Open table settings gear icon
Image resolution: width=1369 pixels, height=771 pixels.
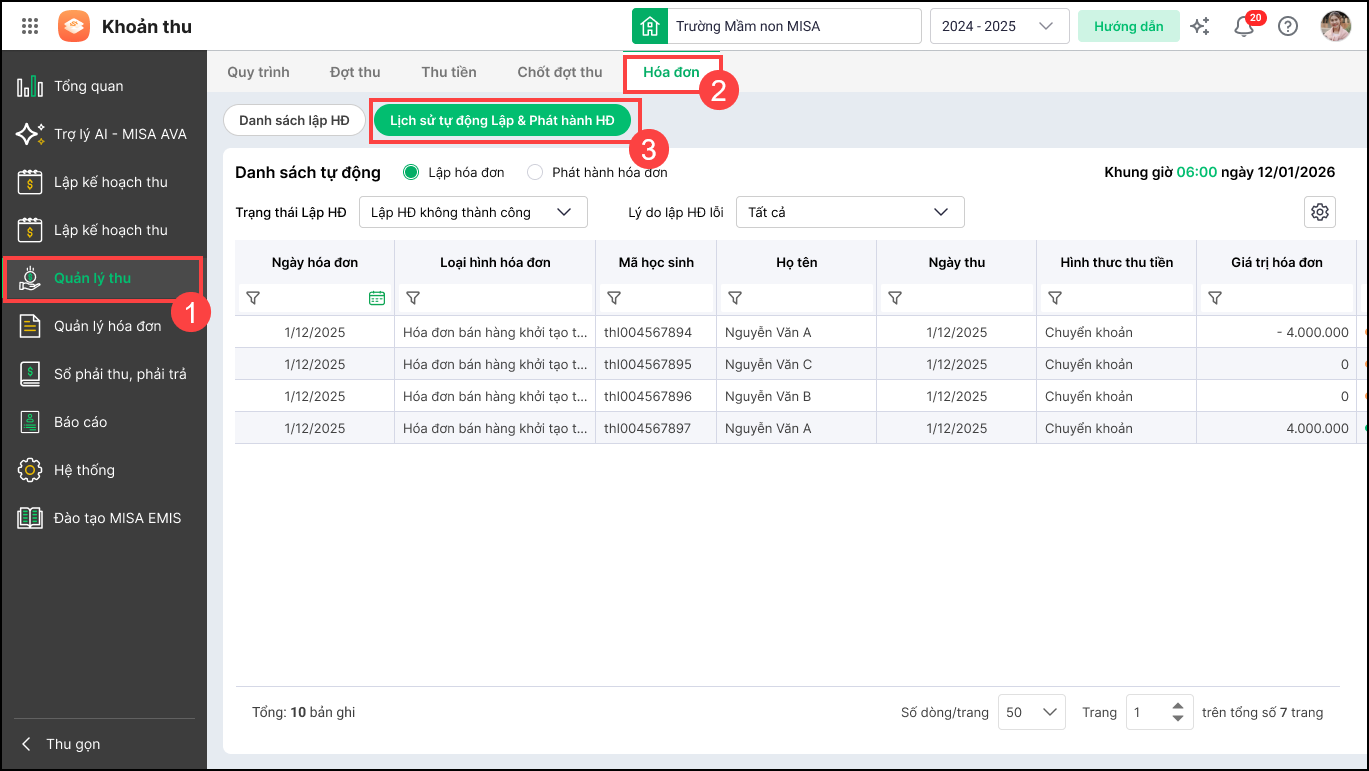(1320, 212)
